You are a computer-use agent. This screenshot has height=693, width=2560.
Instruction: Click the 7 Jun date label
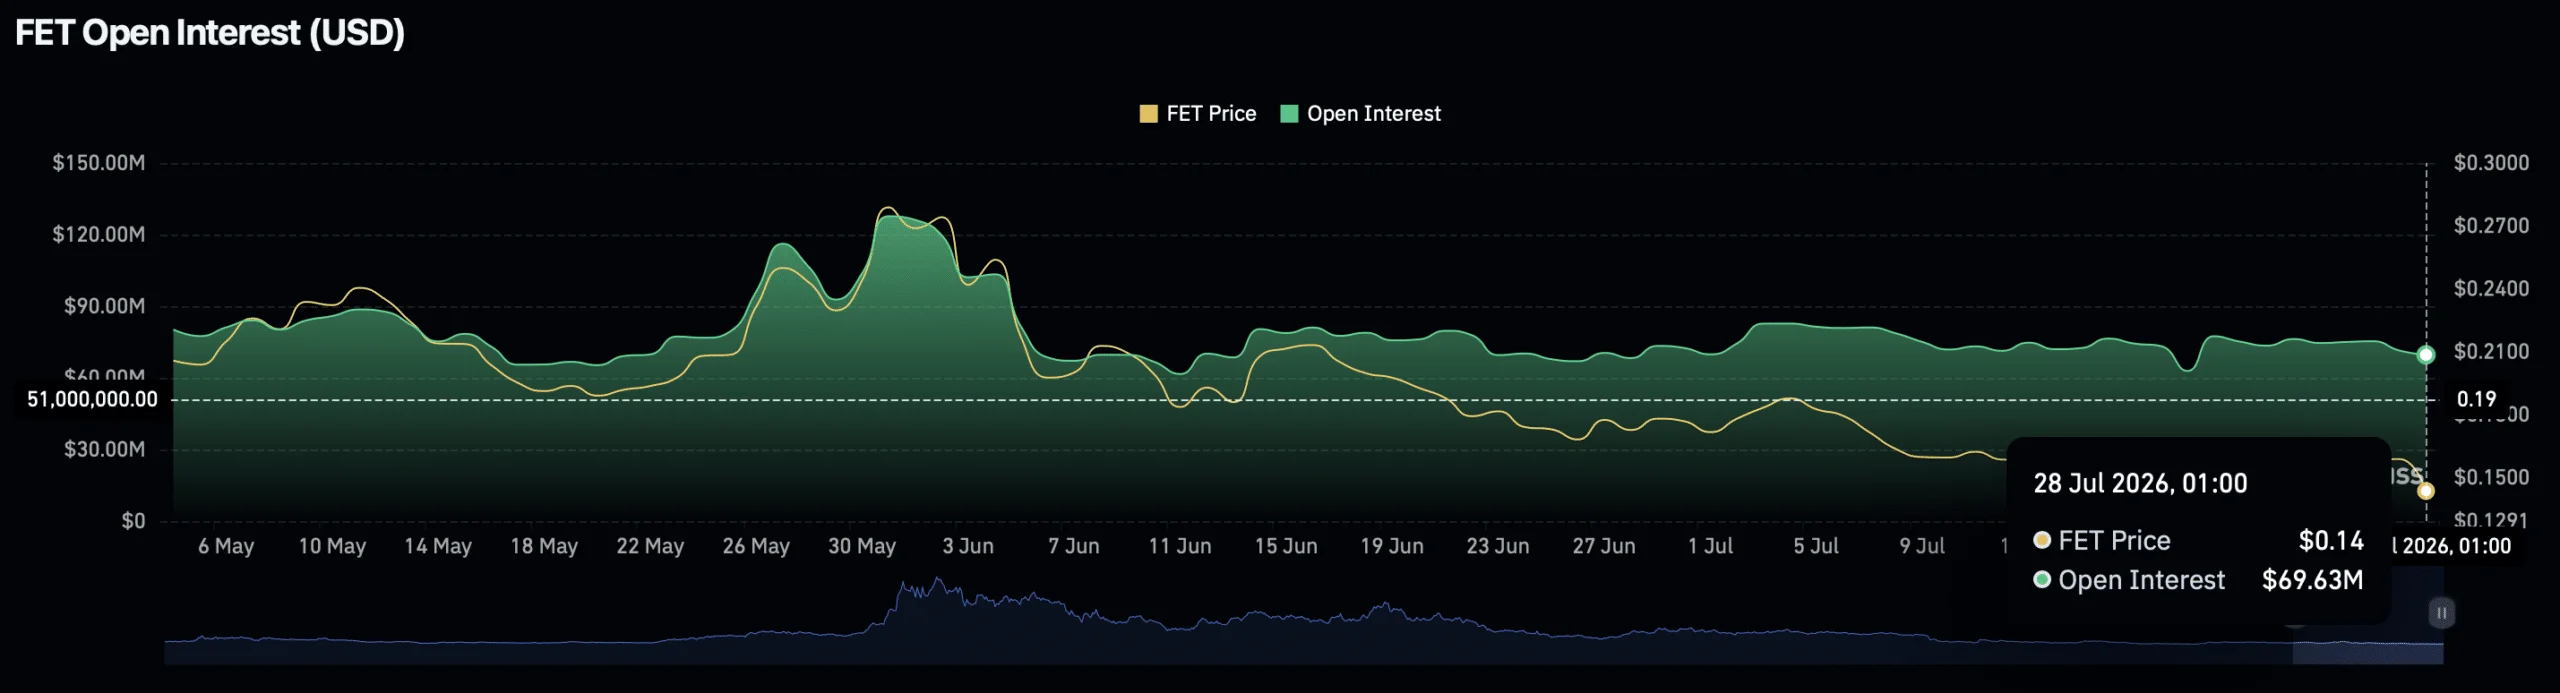[x=1074, y=546]
